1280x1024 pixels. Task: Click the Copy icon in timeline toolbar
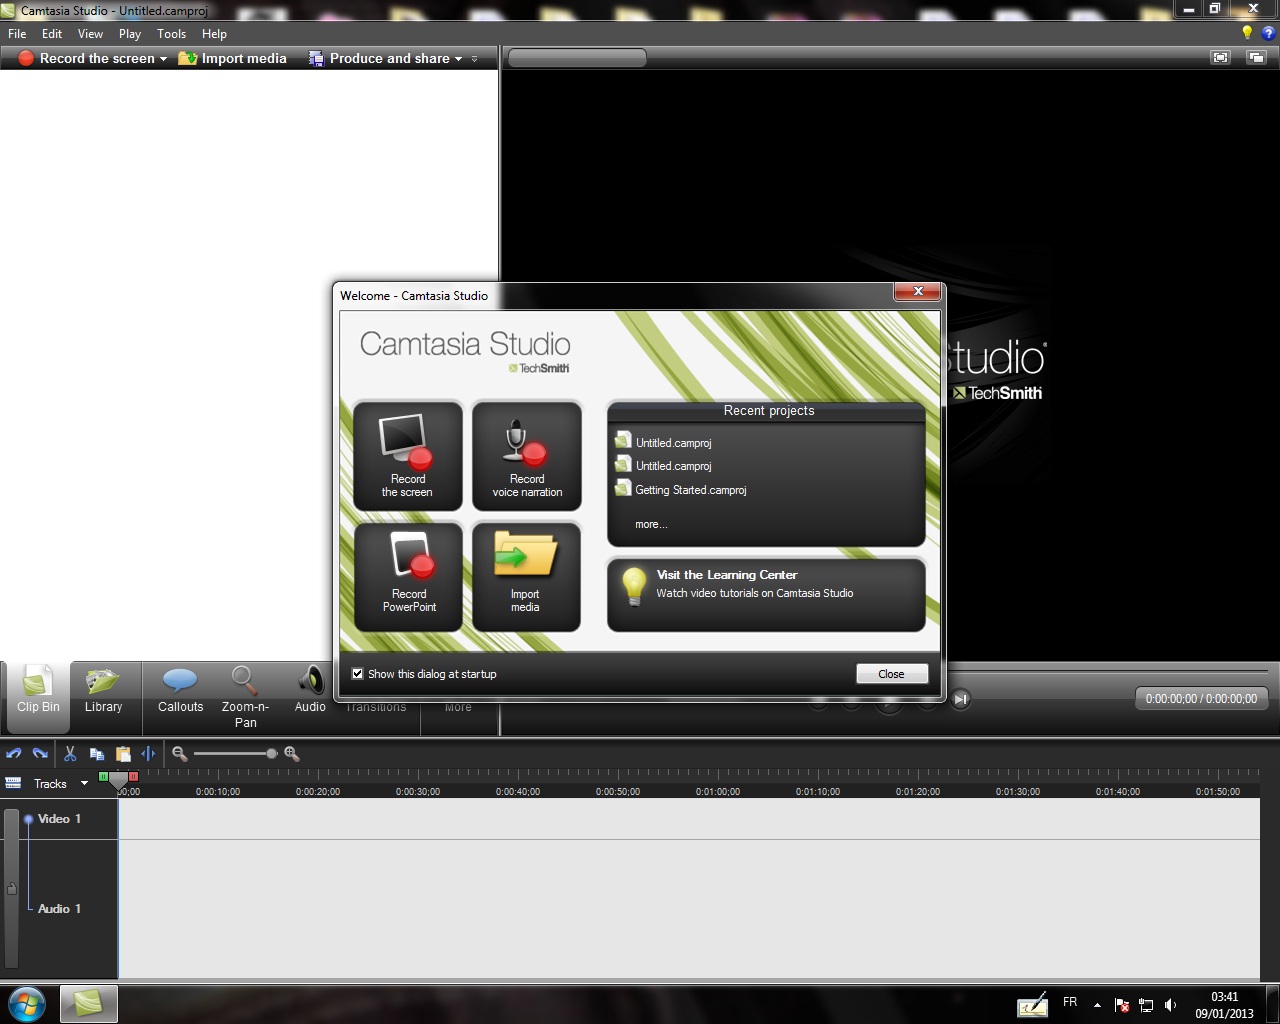(97, 754)
